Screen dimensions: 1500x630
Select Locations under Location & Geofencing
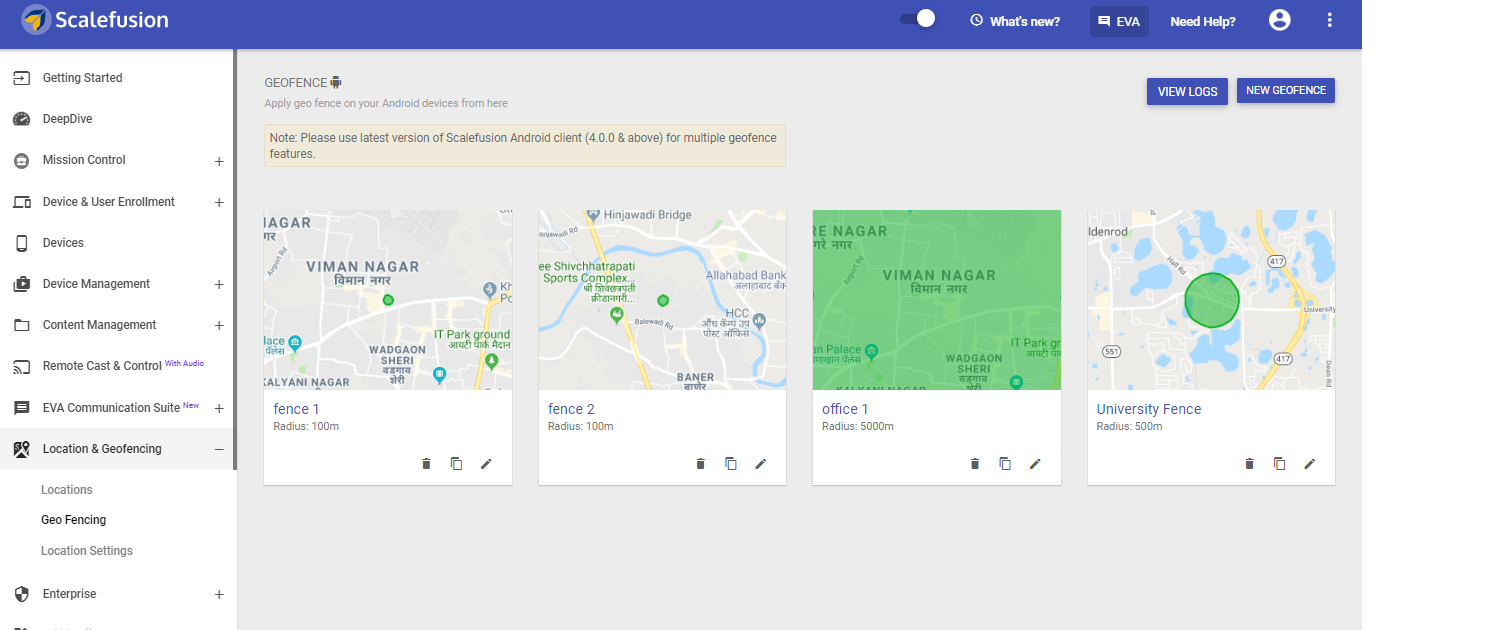pos(67,490)
